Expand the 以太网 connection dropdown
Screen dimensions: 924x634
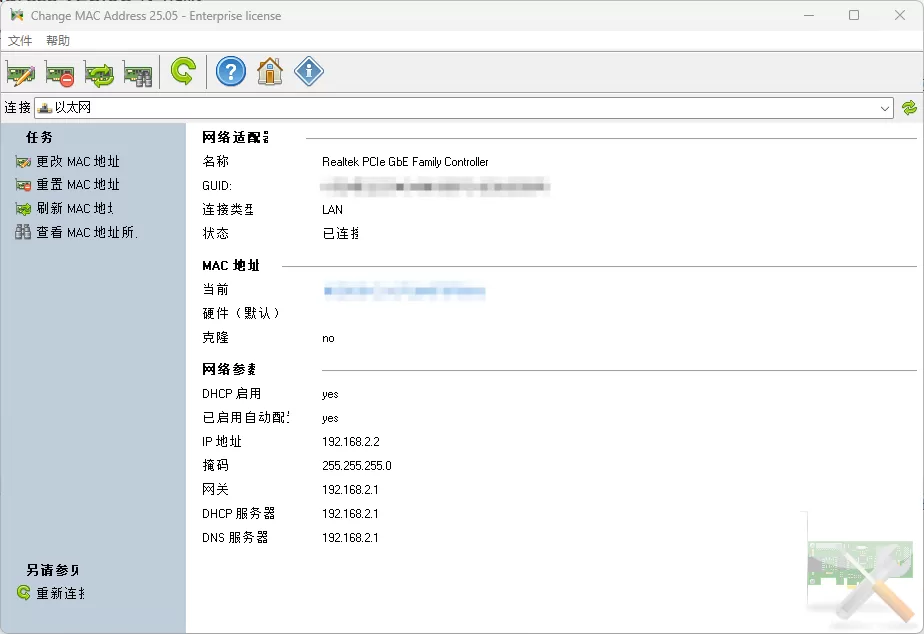[x=883, y=107]
